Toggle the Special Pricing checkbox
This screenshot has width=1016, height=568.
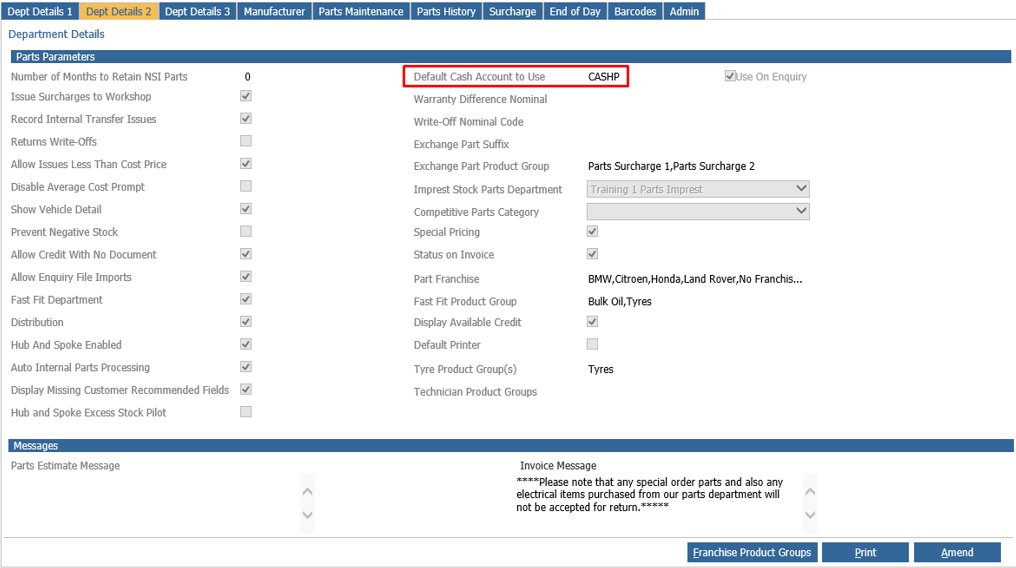click(592, 231)
